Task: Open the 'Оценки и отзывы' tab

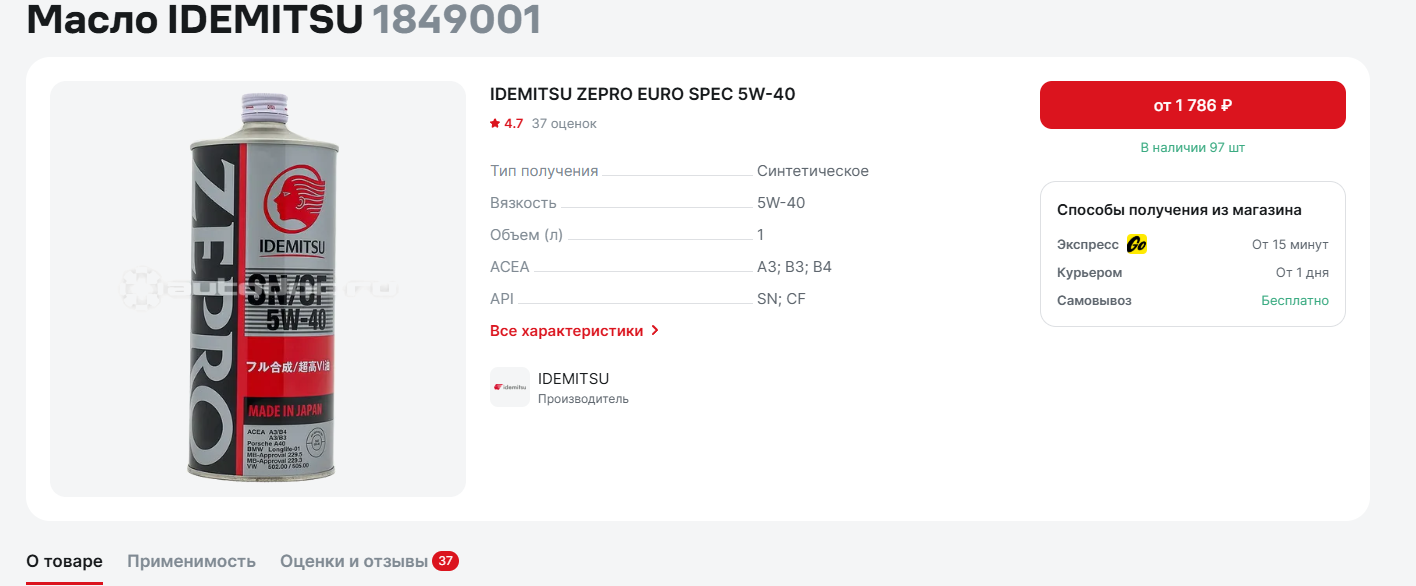Action: click(354, 561)
